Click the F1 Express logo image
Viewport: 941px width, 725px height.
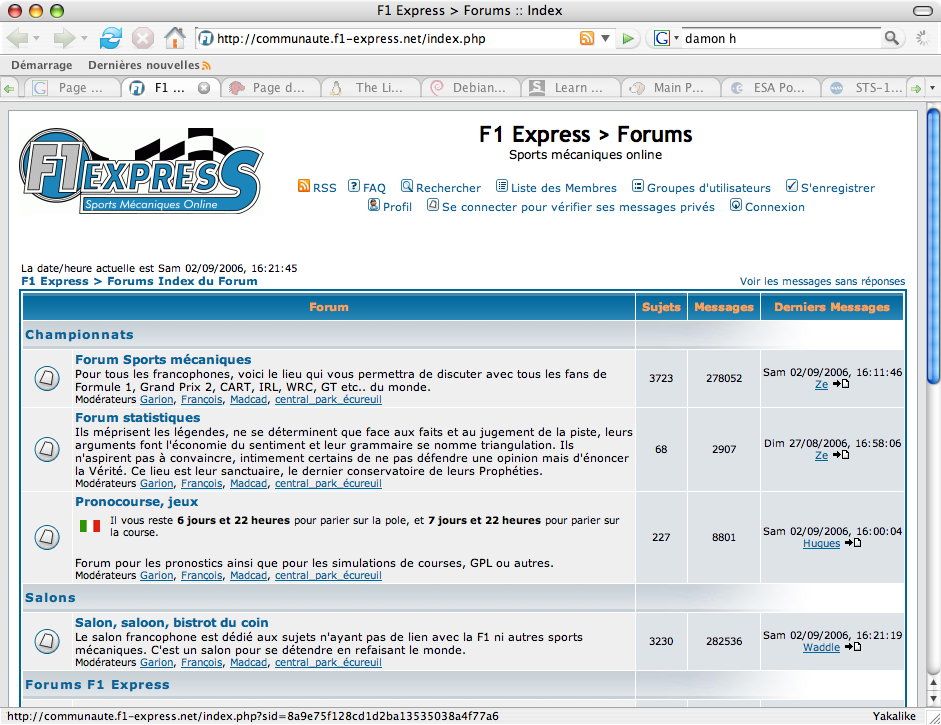pos(141,171)
